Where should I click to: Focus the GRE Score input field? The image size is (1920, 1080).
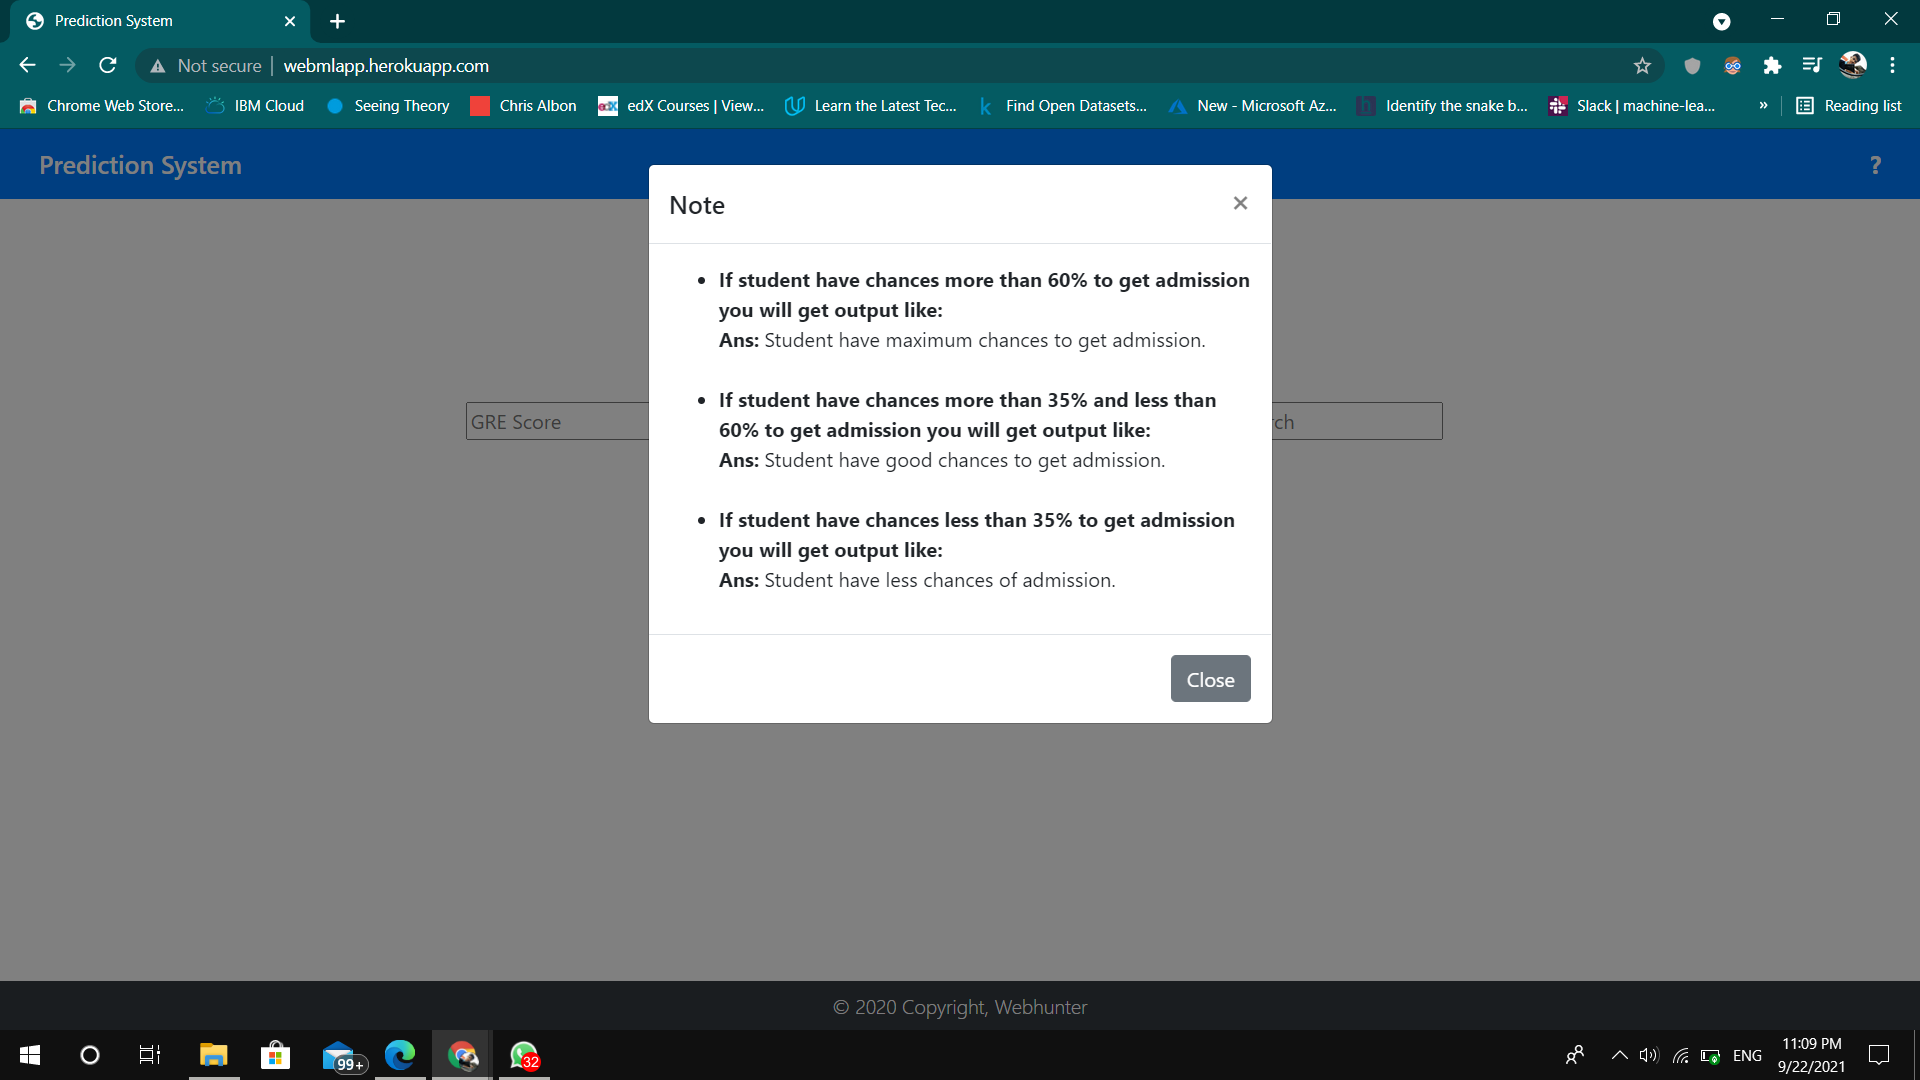[557, 421]
